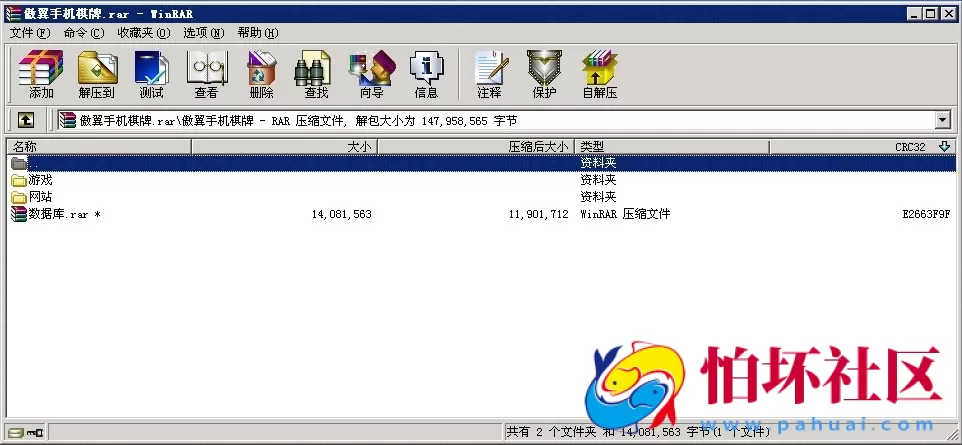The width and height of the screenshot is (962, 445).
Task: Sort by the 类型 column header
Action: point(672,147)
